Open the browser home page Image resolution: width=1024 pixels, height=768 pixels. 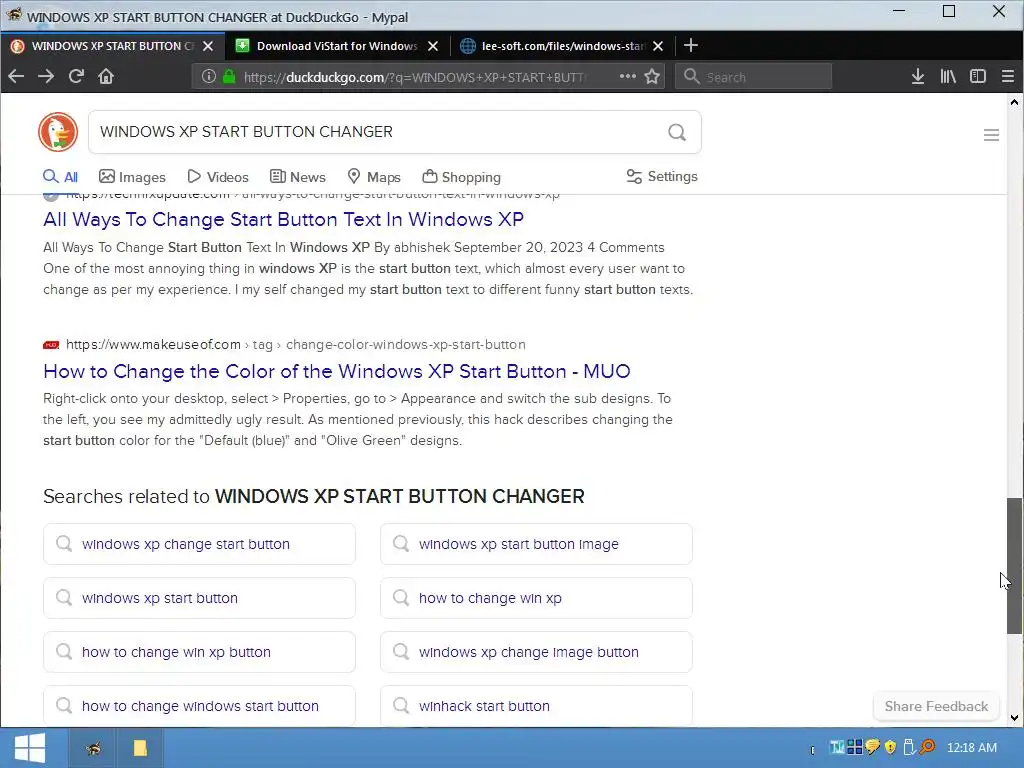pos(106,76)
